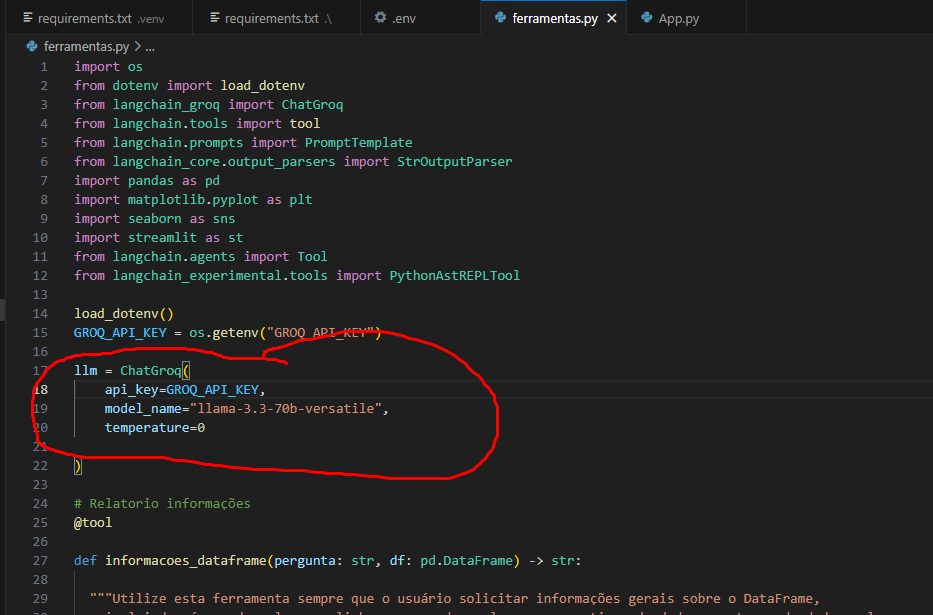Click the "# Relatorio informações" comment

click(x=162, y=504)
